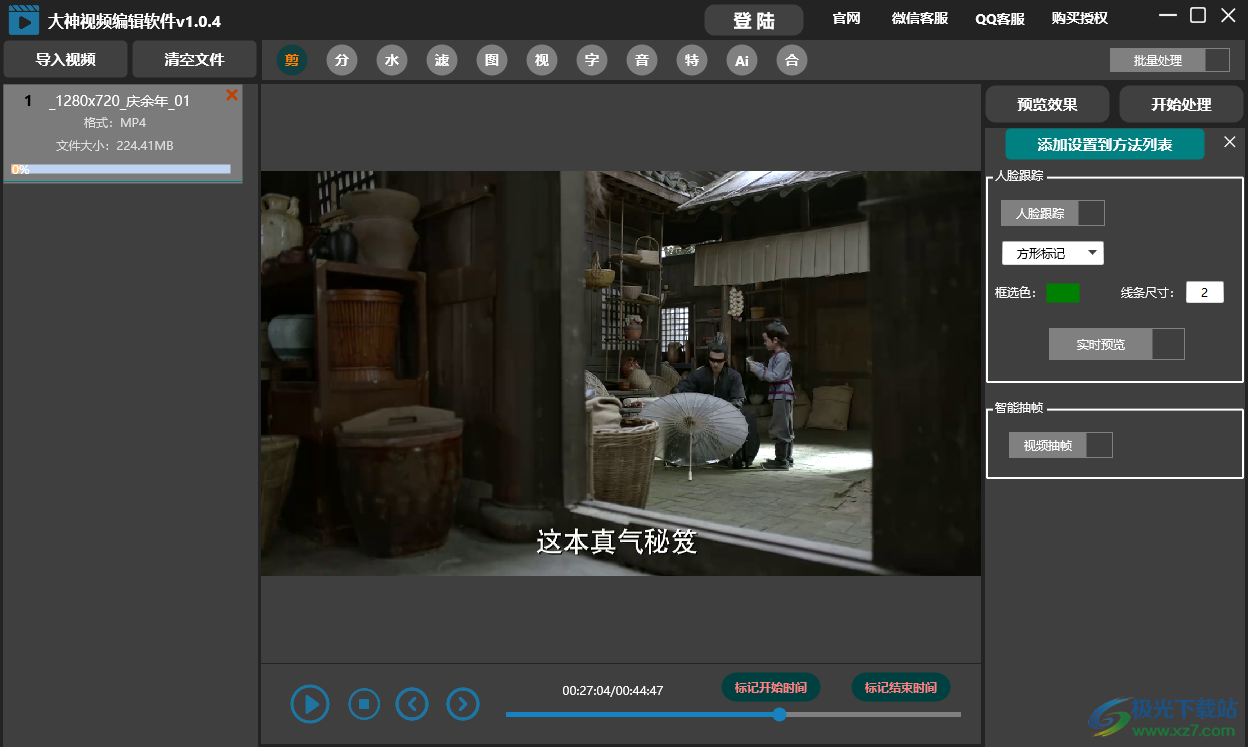The height and width of the screenshot is (747, 1248).
Task: Step back to the previous frame
Action: click(412, 704)
